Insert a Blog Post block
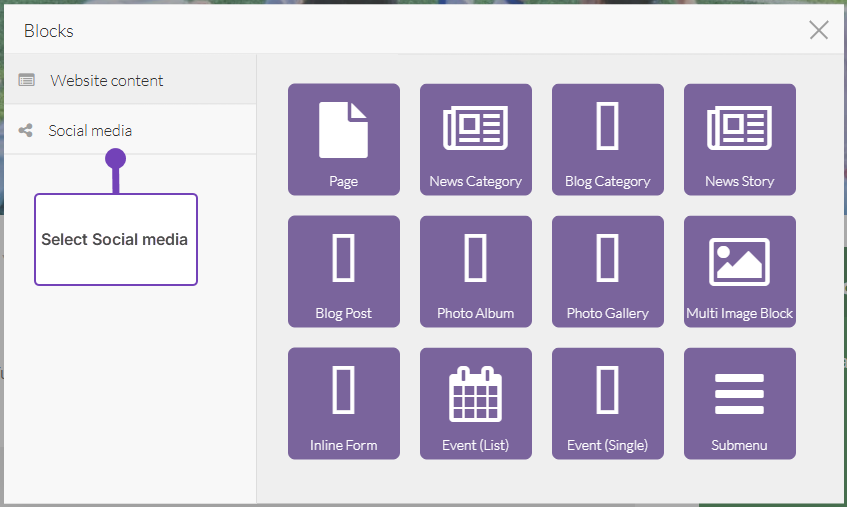Screen dimensions: 847x507 [343, 271]
